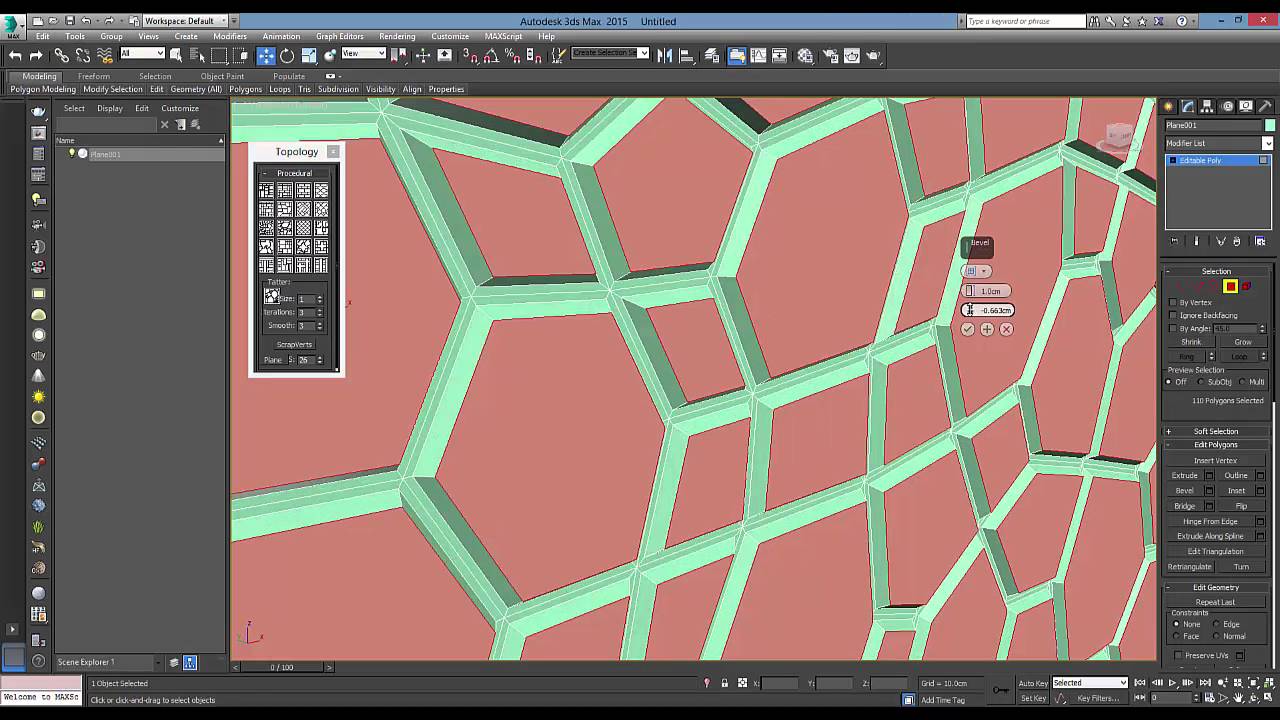Open the Material Editor icon
1280x720 pixels.
click(x=805, y=56)
